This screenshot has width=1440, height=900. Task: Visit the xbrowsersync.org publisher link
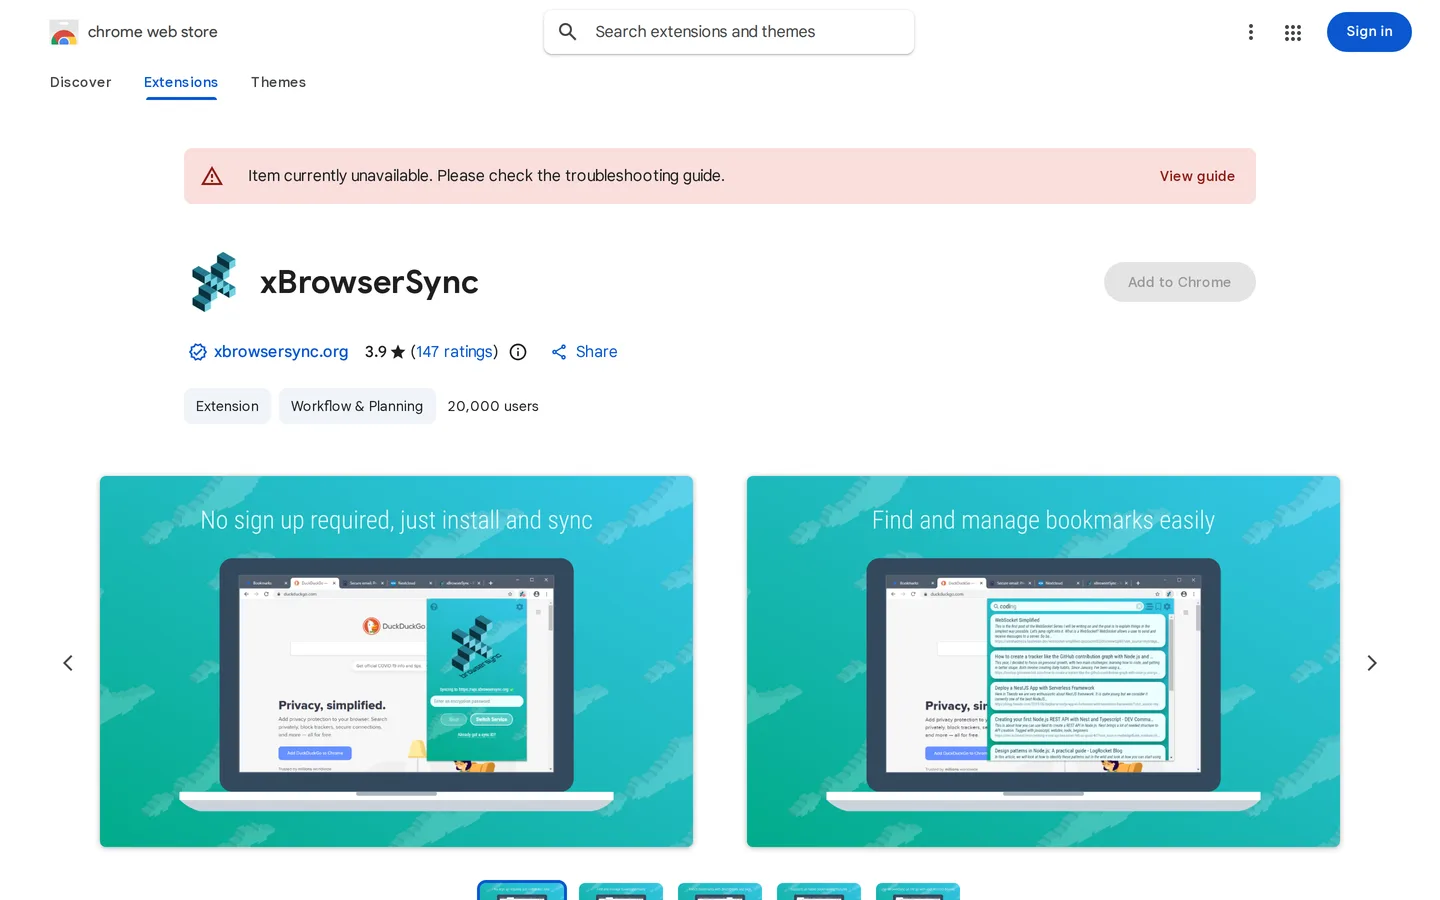[281, 352]
